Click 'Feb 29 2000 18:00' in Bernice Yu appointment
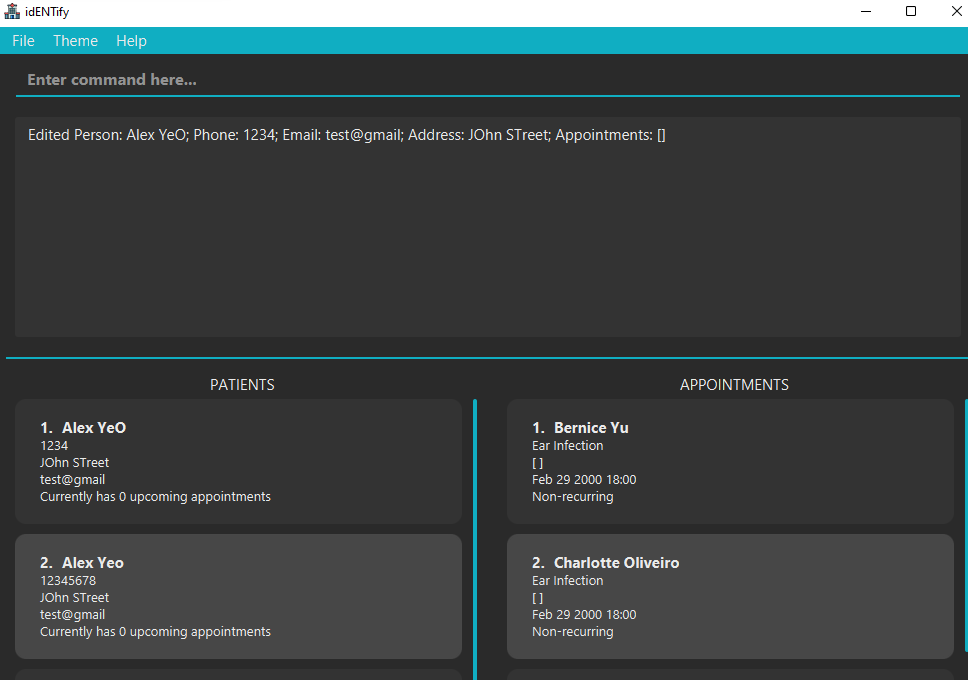The height and width of the screenshot is (680, 968). click(584, 480)
